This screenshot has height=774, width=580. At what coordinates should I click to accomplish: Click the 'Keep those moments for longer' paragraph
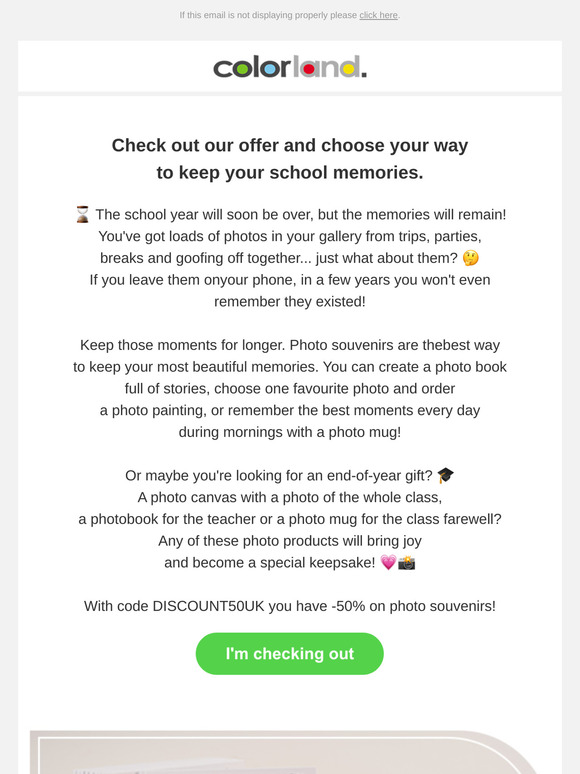pos(290,388)
